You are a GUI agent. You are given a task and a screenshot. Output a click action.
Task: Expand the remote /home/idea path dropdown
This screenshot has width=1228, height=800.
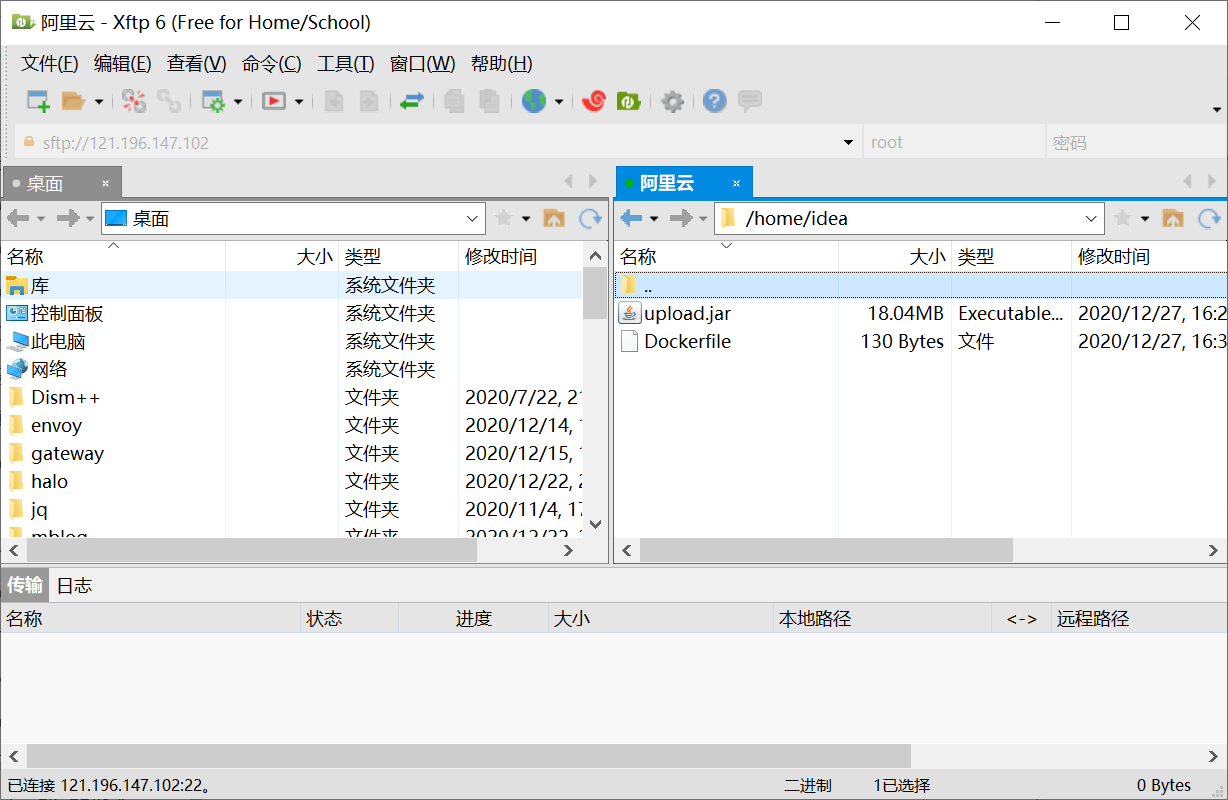(x=1092, y=218)
